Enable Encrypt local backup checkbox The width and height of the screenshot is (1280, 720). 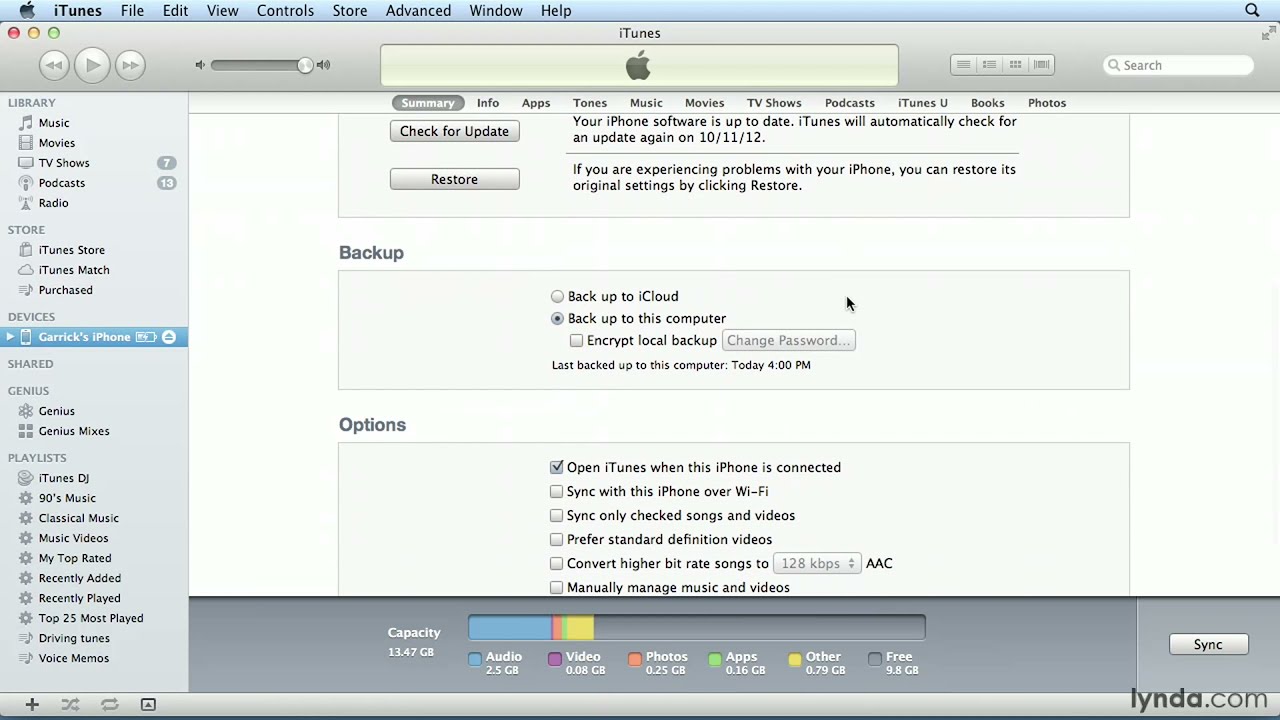point(576,340)
